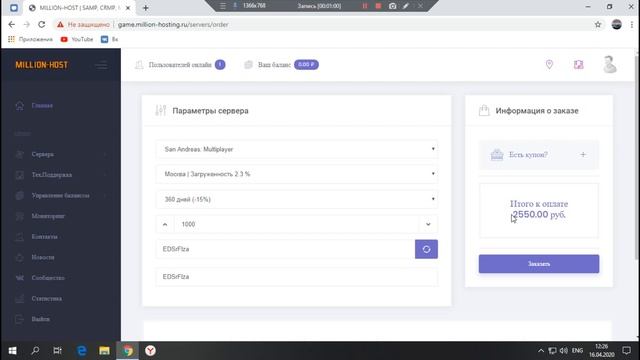Open the 360 дней (-15%) period dropdown
The height and width of the screenshot is (360, 640).
pos(297,199)
